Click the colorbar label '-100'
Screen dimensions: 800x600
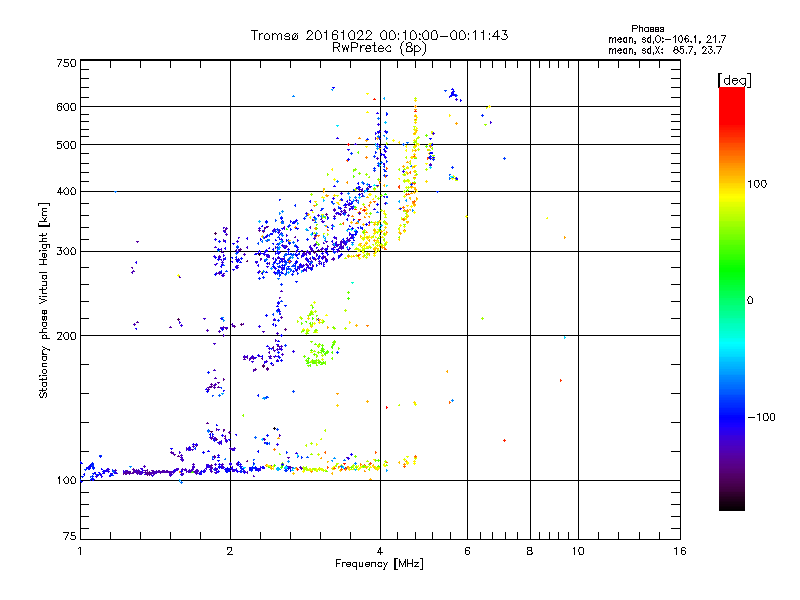[761, 417]
